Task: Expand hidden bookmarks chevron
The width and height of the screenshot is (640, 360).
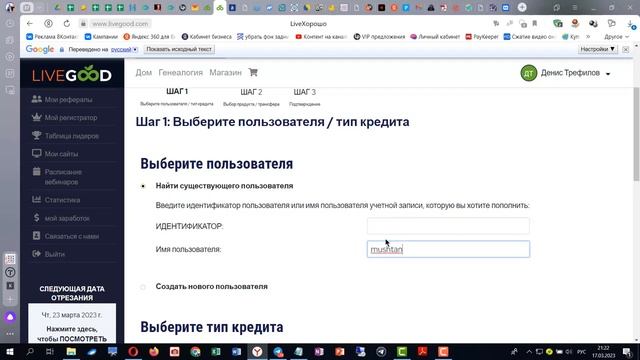Action: [588, 37]
